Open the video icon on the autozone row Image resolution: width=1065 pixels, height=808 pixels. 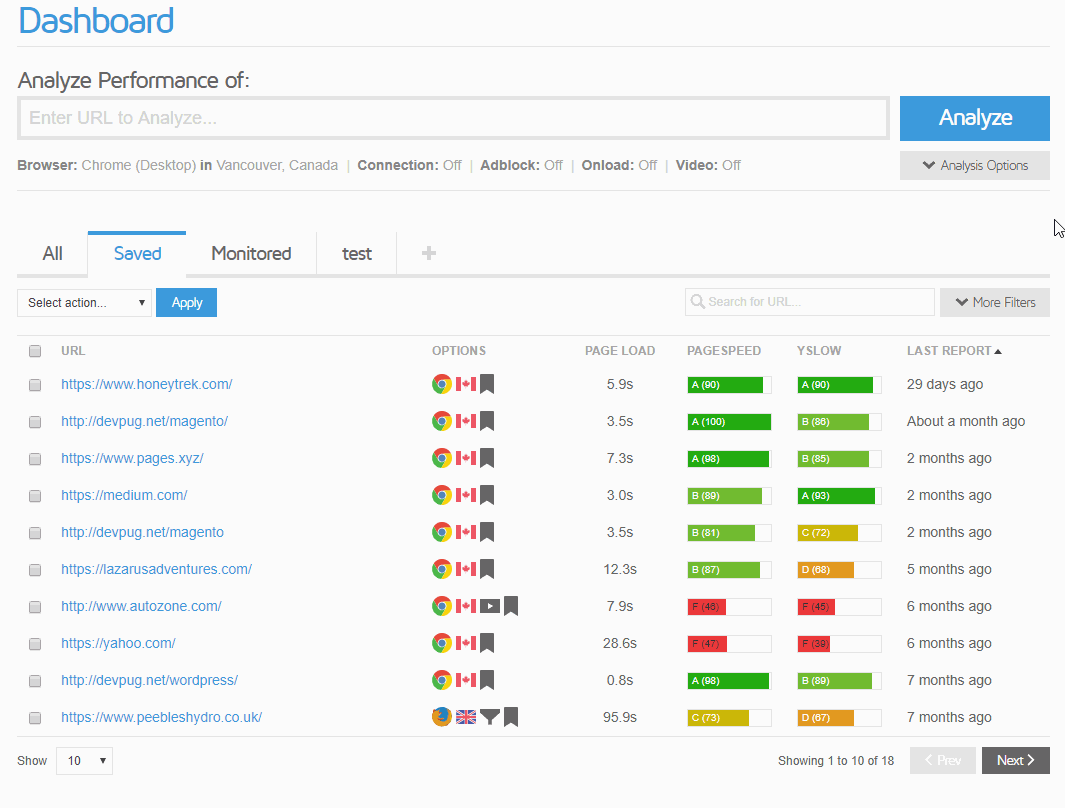489,606
